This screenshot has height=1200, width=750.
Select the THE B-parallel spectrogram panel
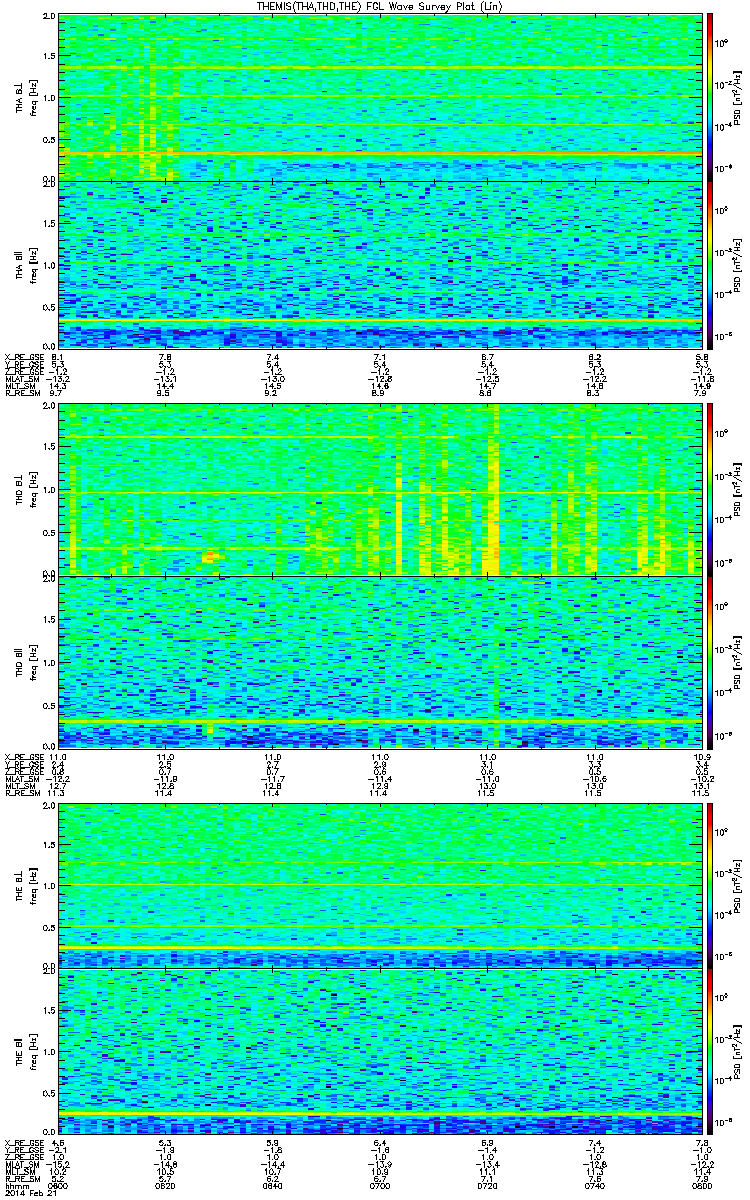[x=380, y=1050]
